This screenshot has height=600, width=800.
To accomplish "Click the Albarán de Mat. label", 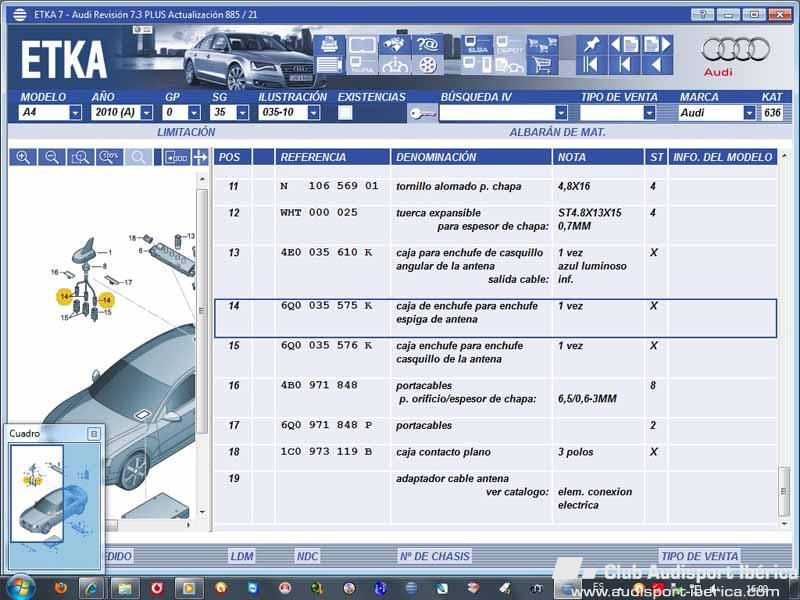I will click(557, 132).
